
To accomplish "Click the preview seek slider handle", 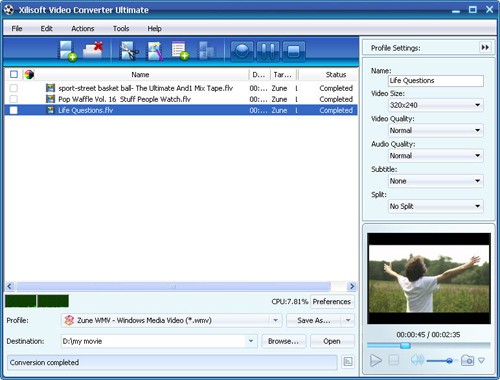I will [x=405, y=345].
